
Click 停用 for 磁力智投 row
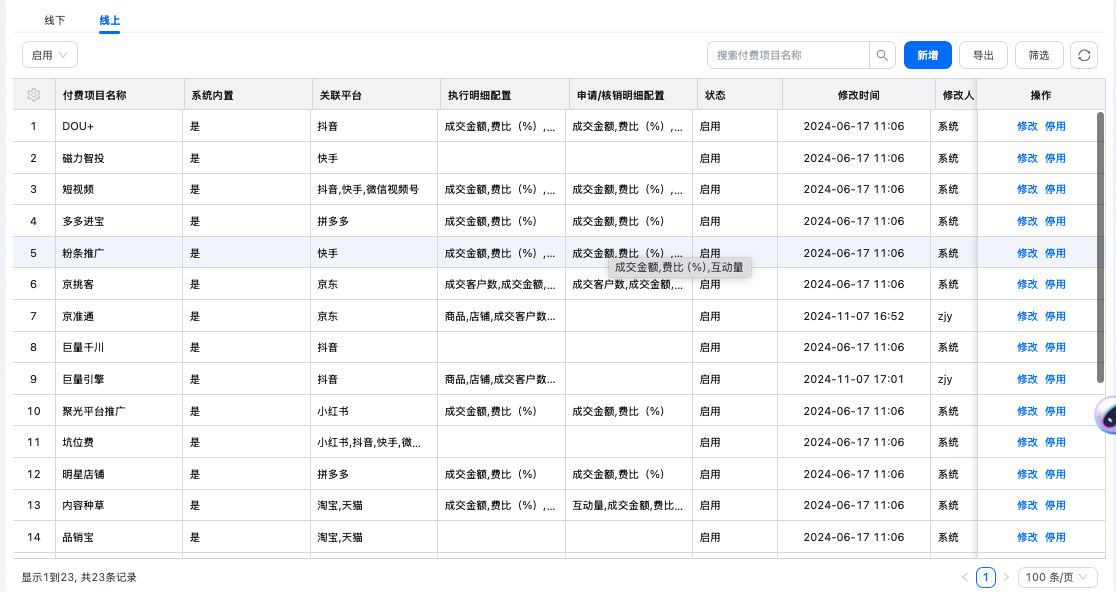tap(1055, 158)
